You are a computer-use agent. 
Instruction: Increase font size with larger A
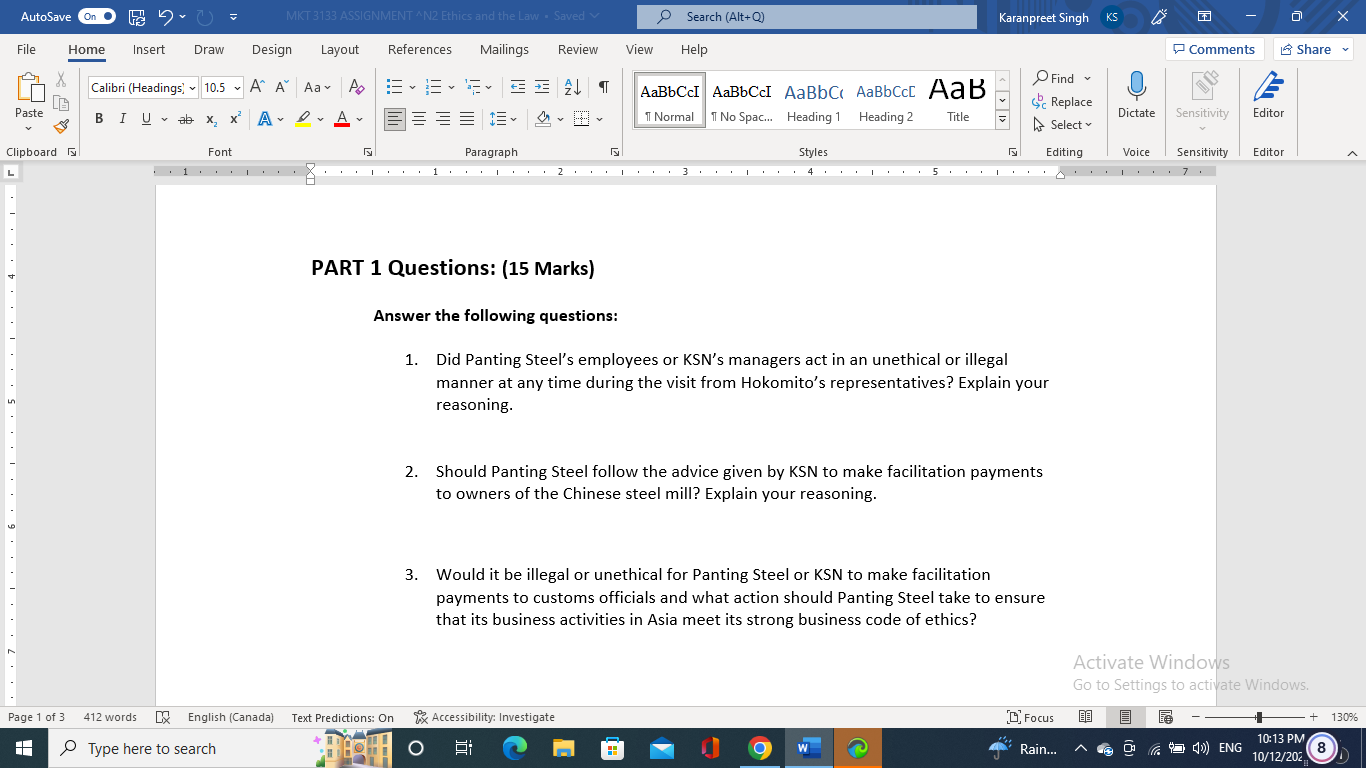click(x=257, y=87)
